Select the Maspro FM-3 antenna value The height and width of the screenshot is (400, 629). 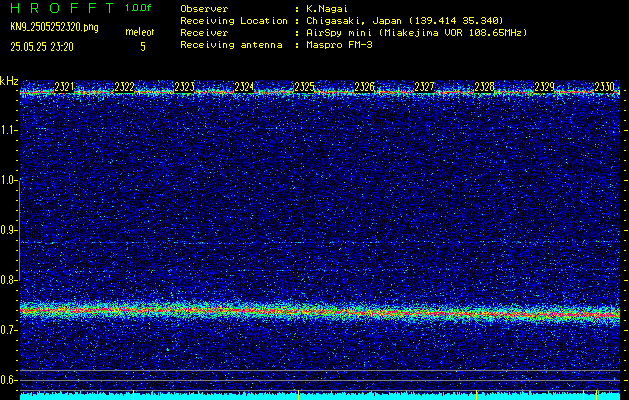pyautogui.click(x=339, y=45)
